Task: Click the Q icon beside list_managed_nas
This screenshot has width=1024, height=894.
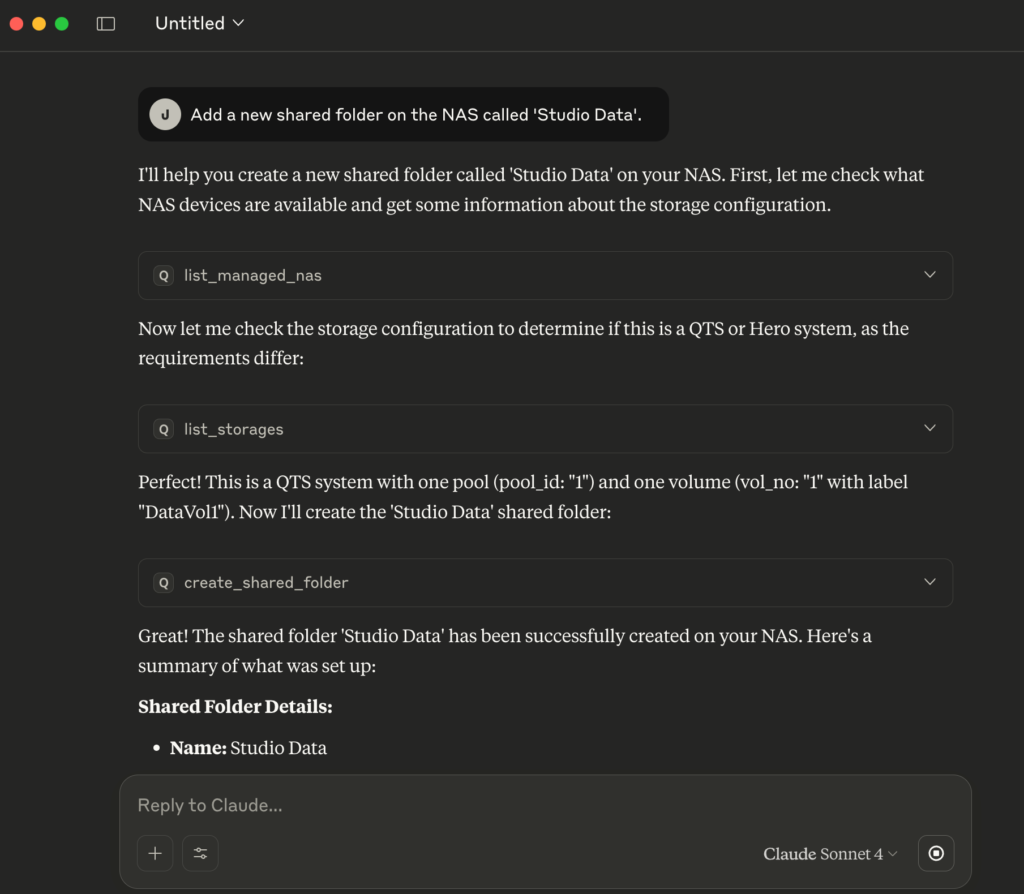Action: [x=163, y=276]
